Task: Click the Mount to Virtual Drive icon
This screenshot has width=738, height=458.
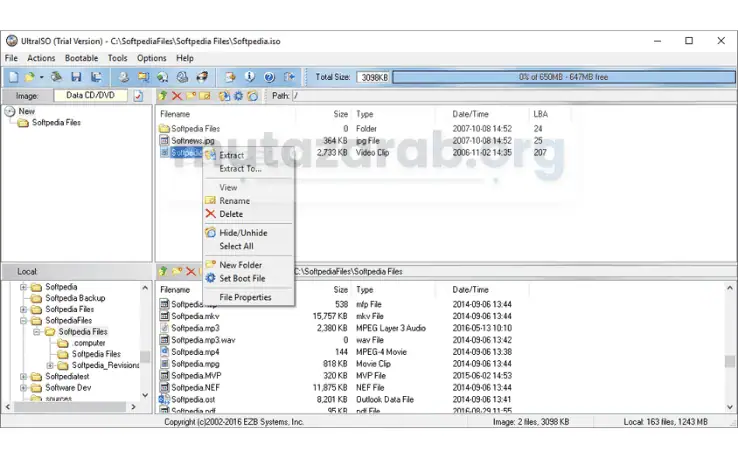Action: pos(182,77)
